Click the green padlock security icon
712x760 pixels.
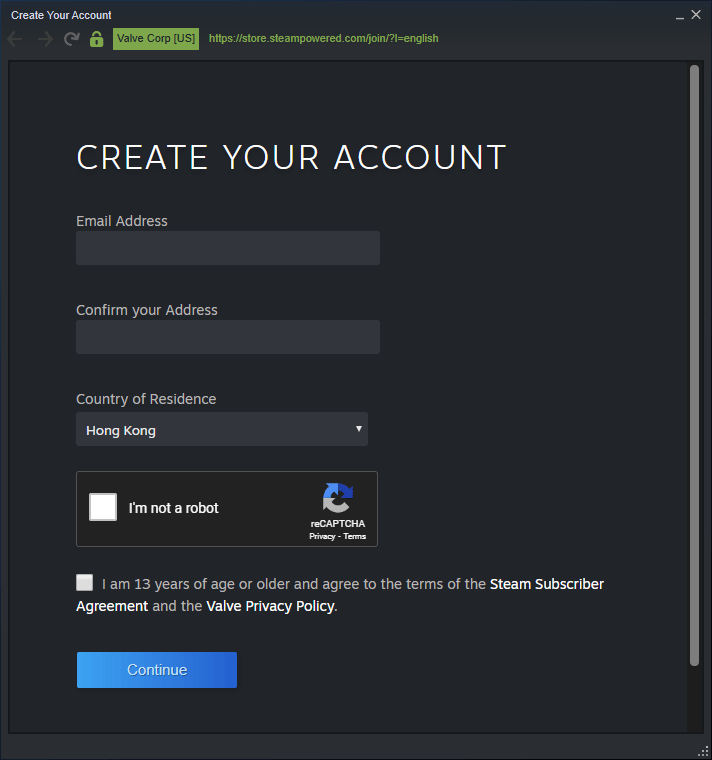pos(96,39)
